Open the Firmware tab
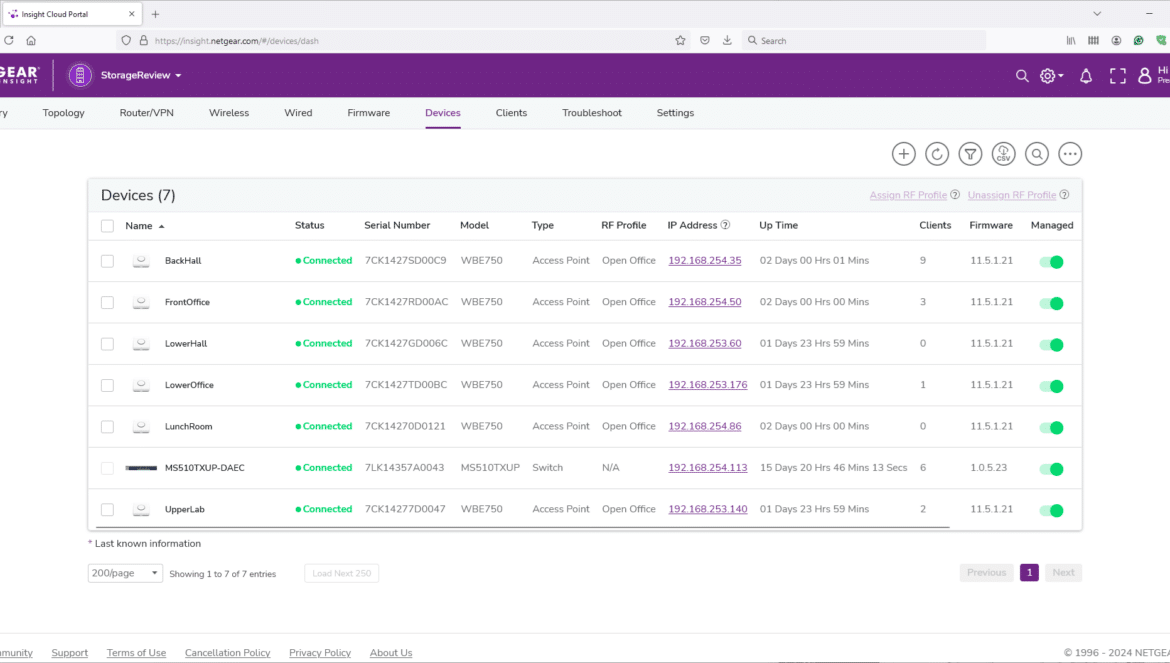 tap(369, 113)
